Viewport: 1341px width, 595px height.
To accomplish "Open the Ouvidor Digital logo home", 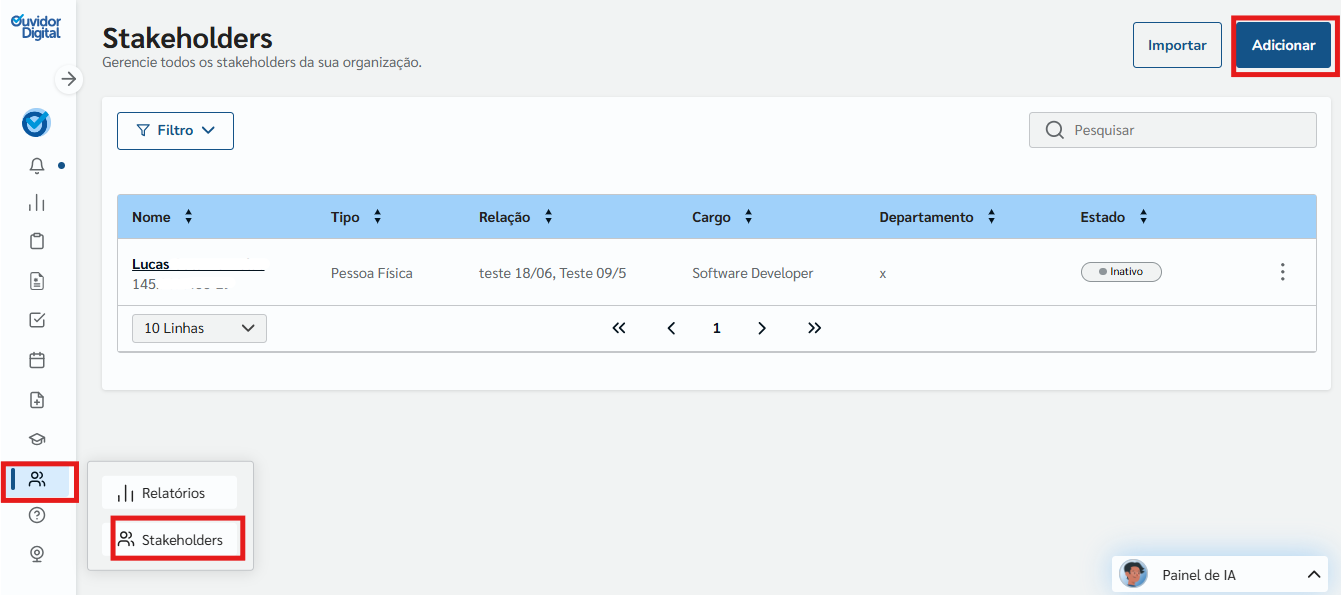I will coord(36,27).
